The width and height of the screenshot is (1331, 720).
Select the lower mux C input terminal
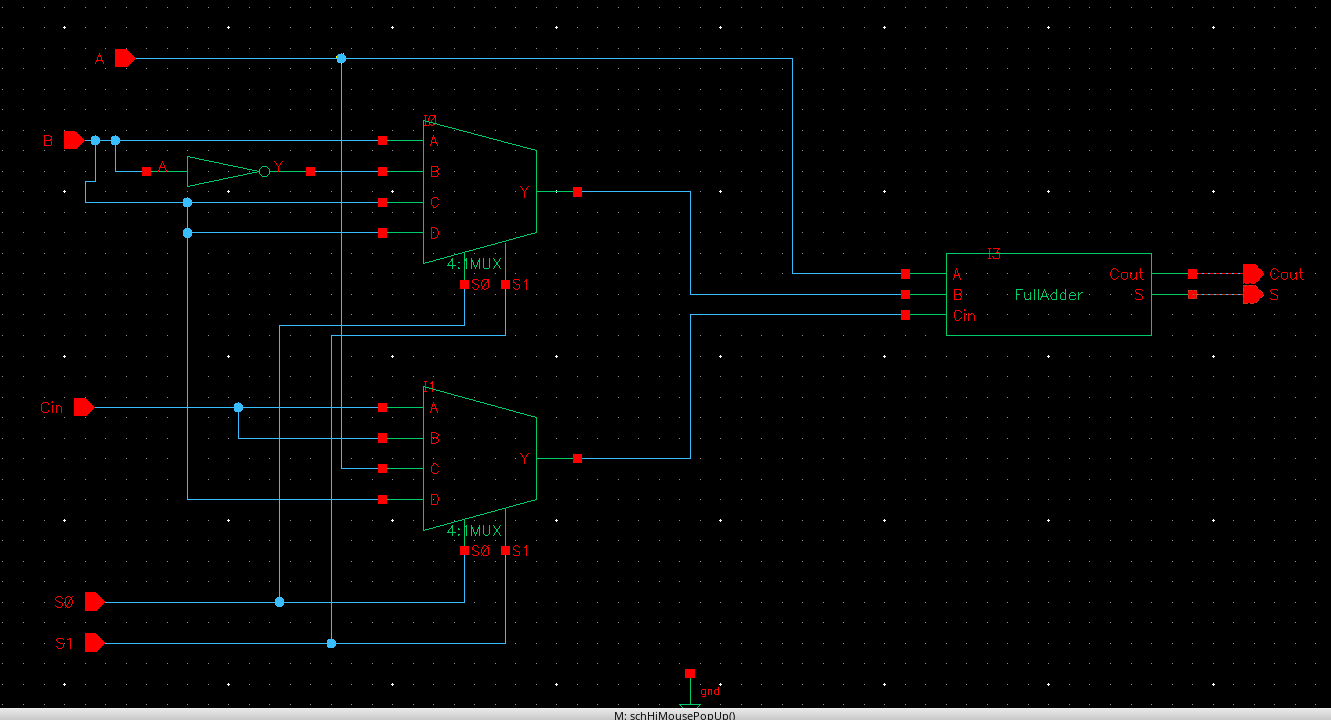coord(382,469)
